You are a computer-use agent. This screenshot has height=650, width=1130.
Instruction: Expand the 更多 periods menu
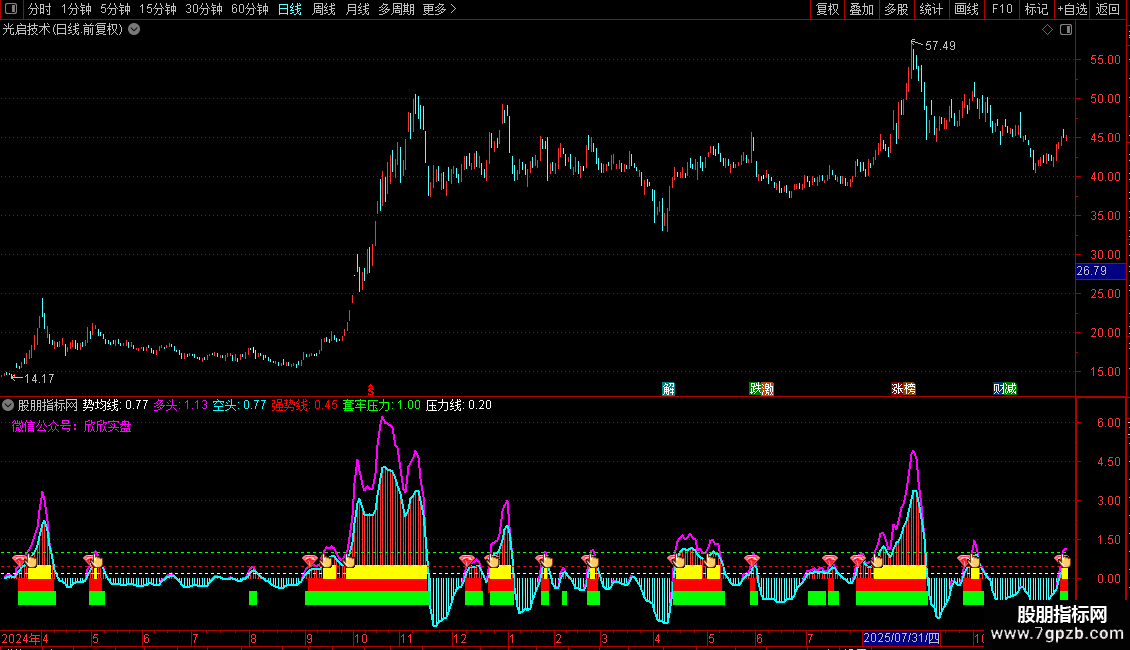click(439, 9)
